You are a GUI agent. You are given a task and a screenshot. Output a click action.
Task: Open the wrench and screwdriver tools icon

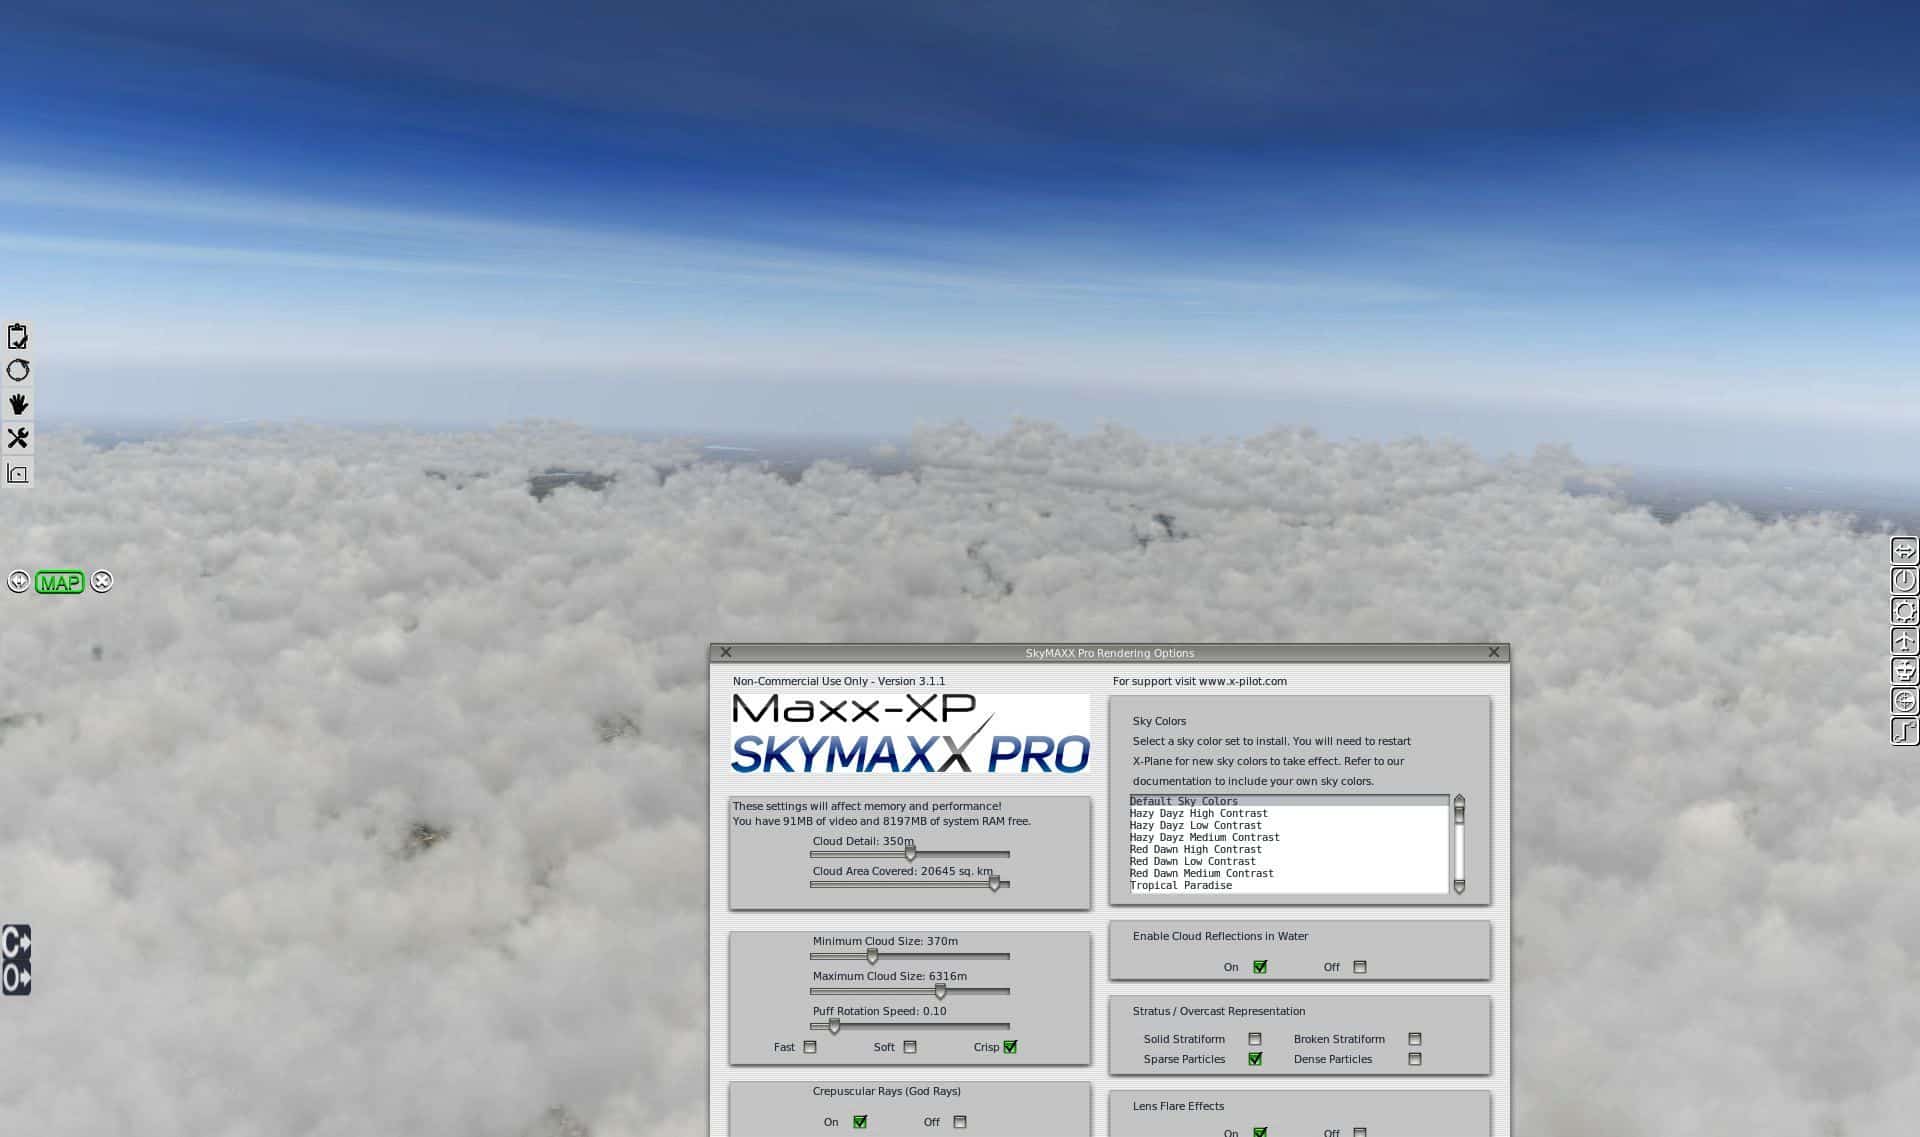pos(18,438)
